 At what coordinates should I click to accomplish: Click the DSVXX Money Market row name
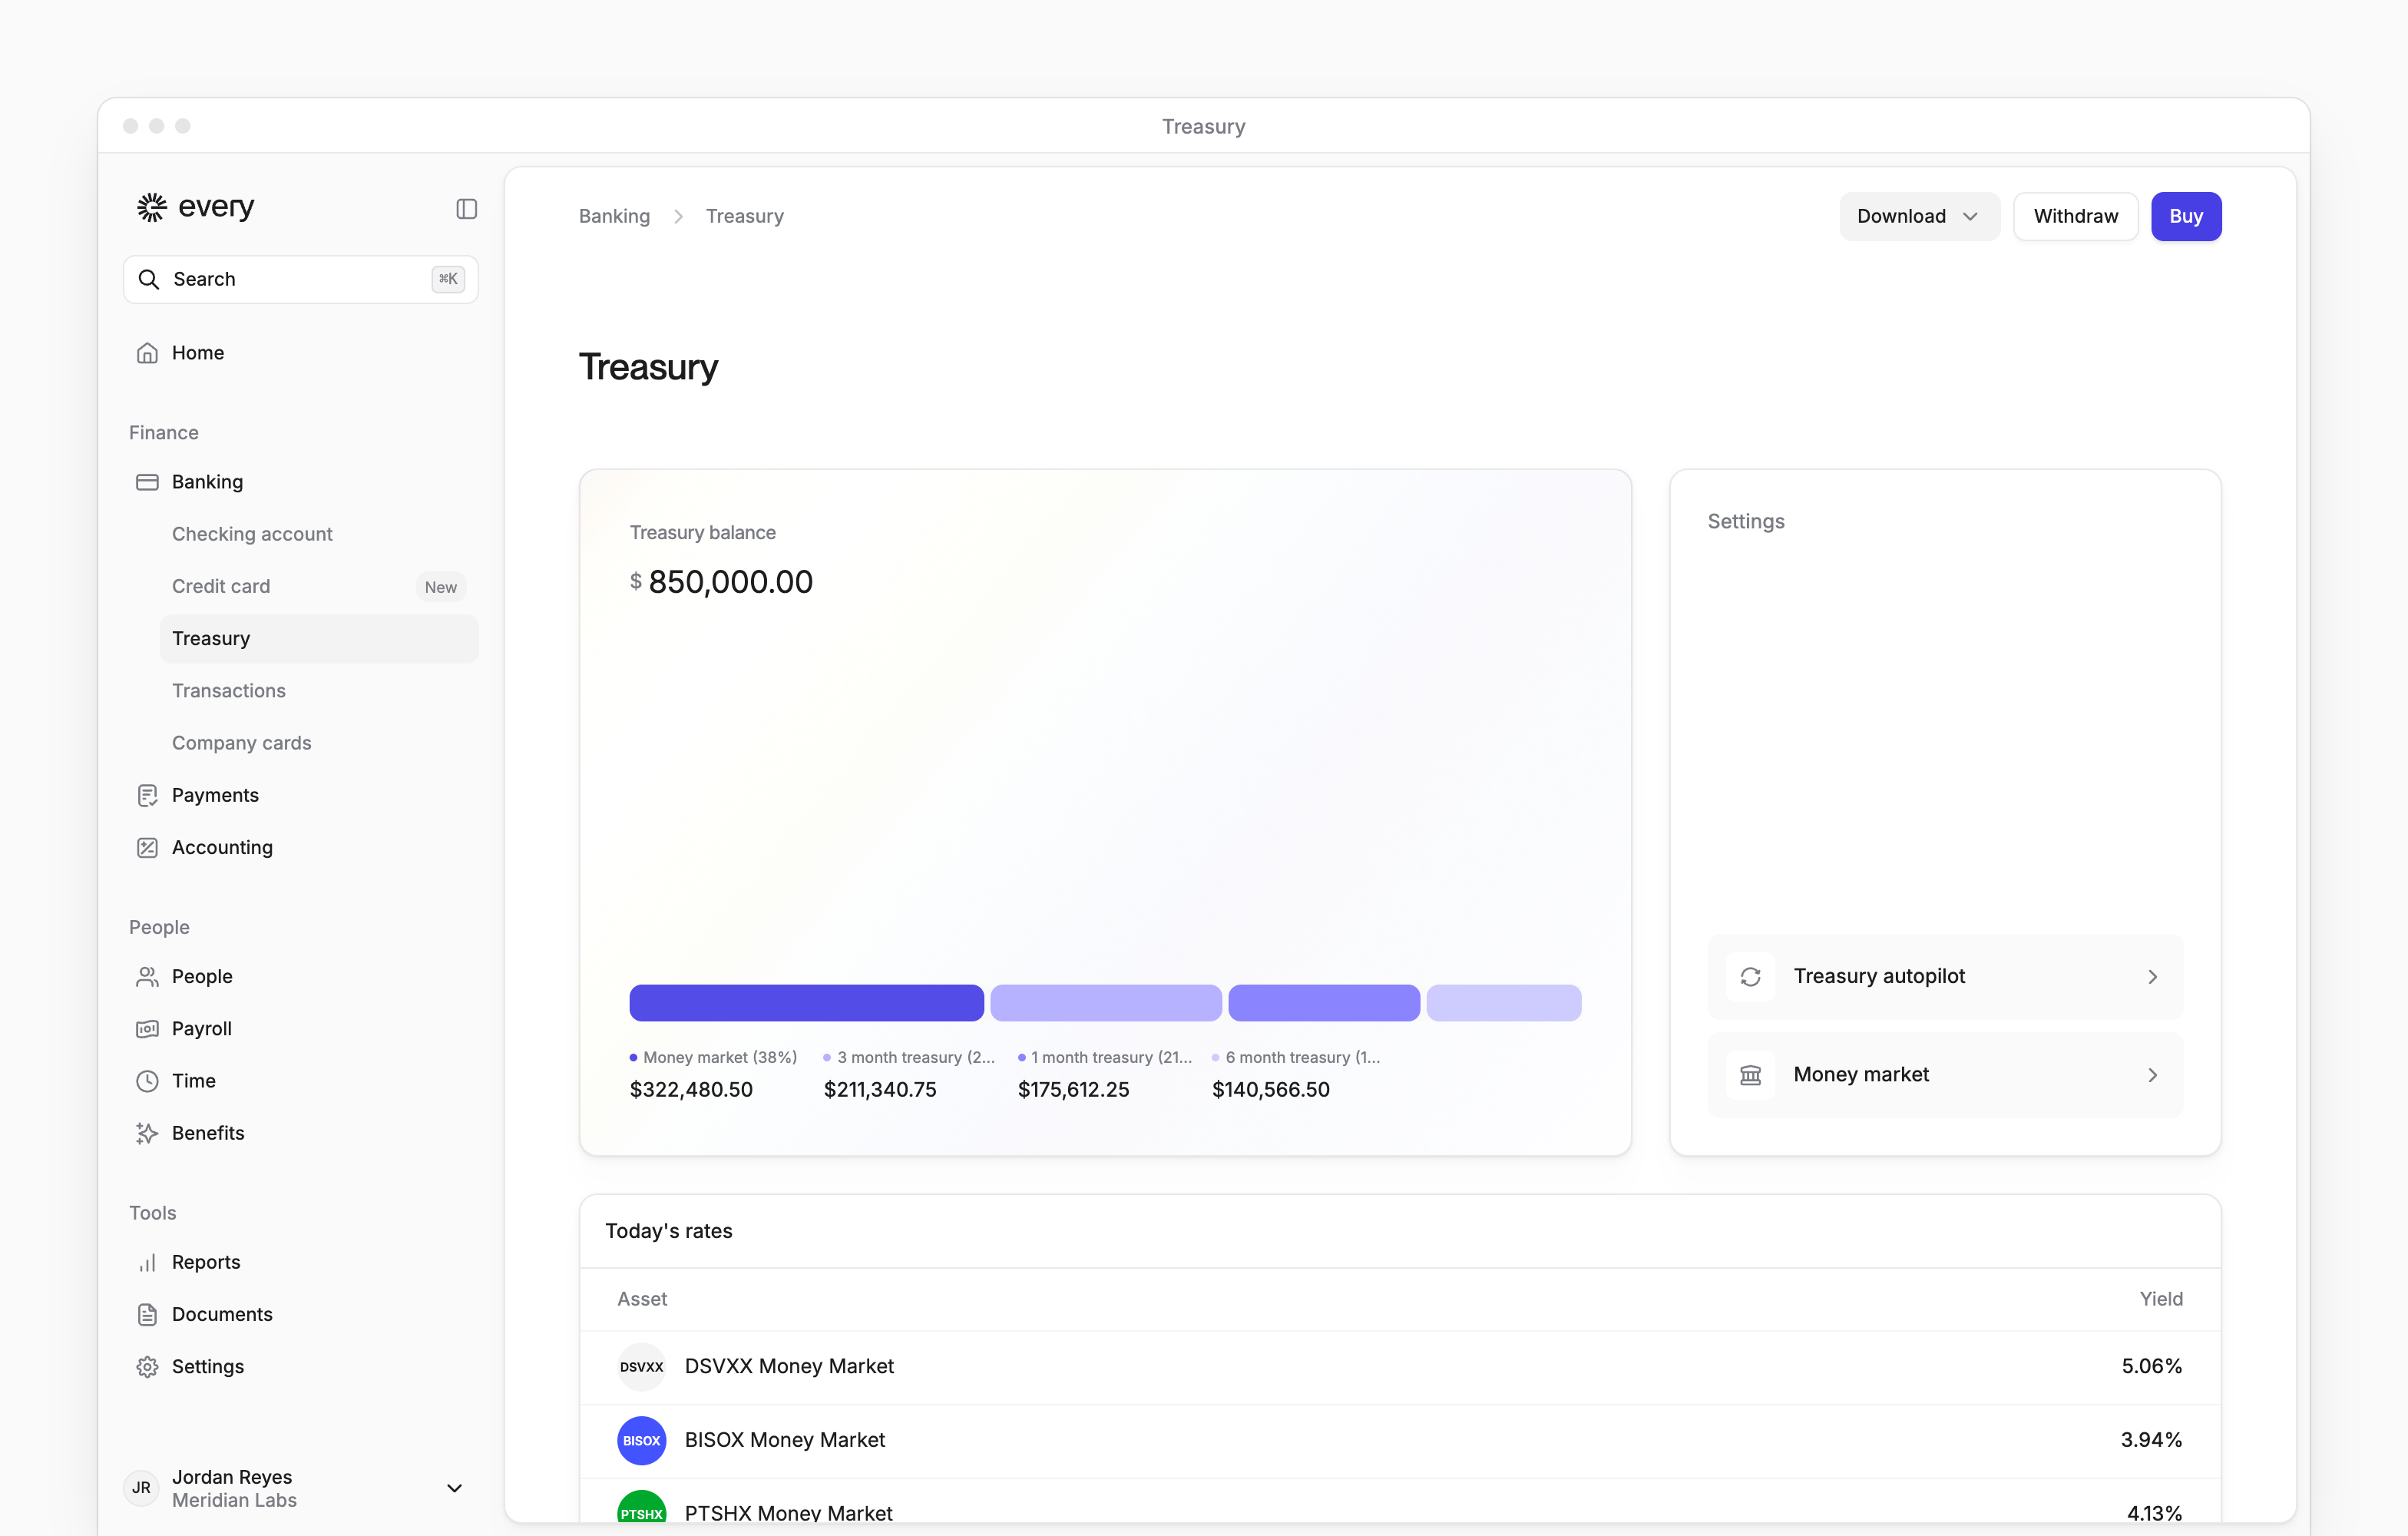tap(789, 1366)
